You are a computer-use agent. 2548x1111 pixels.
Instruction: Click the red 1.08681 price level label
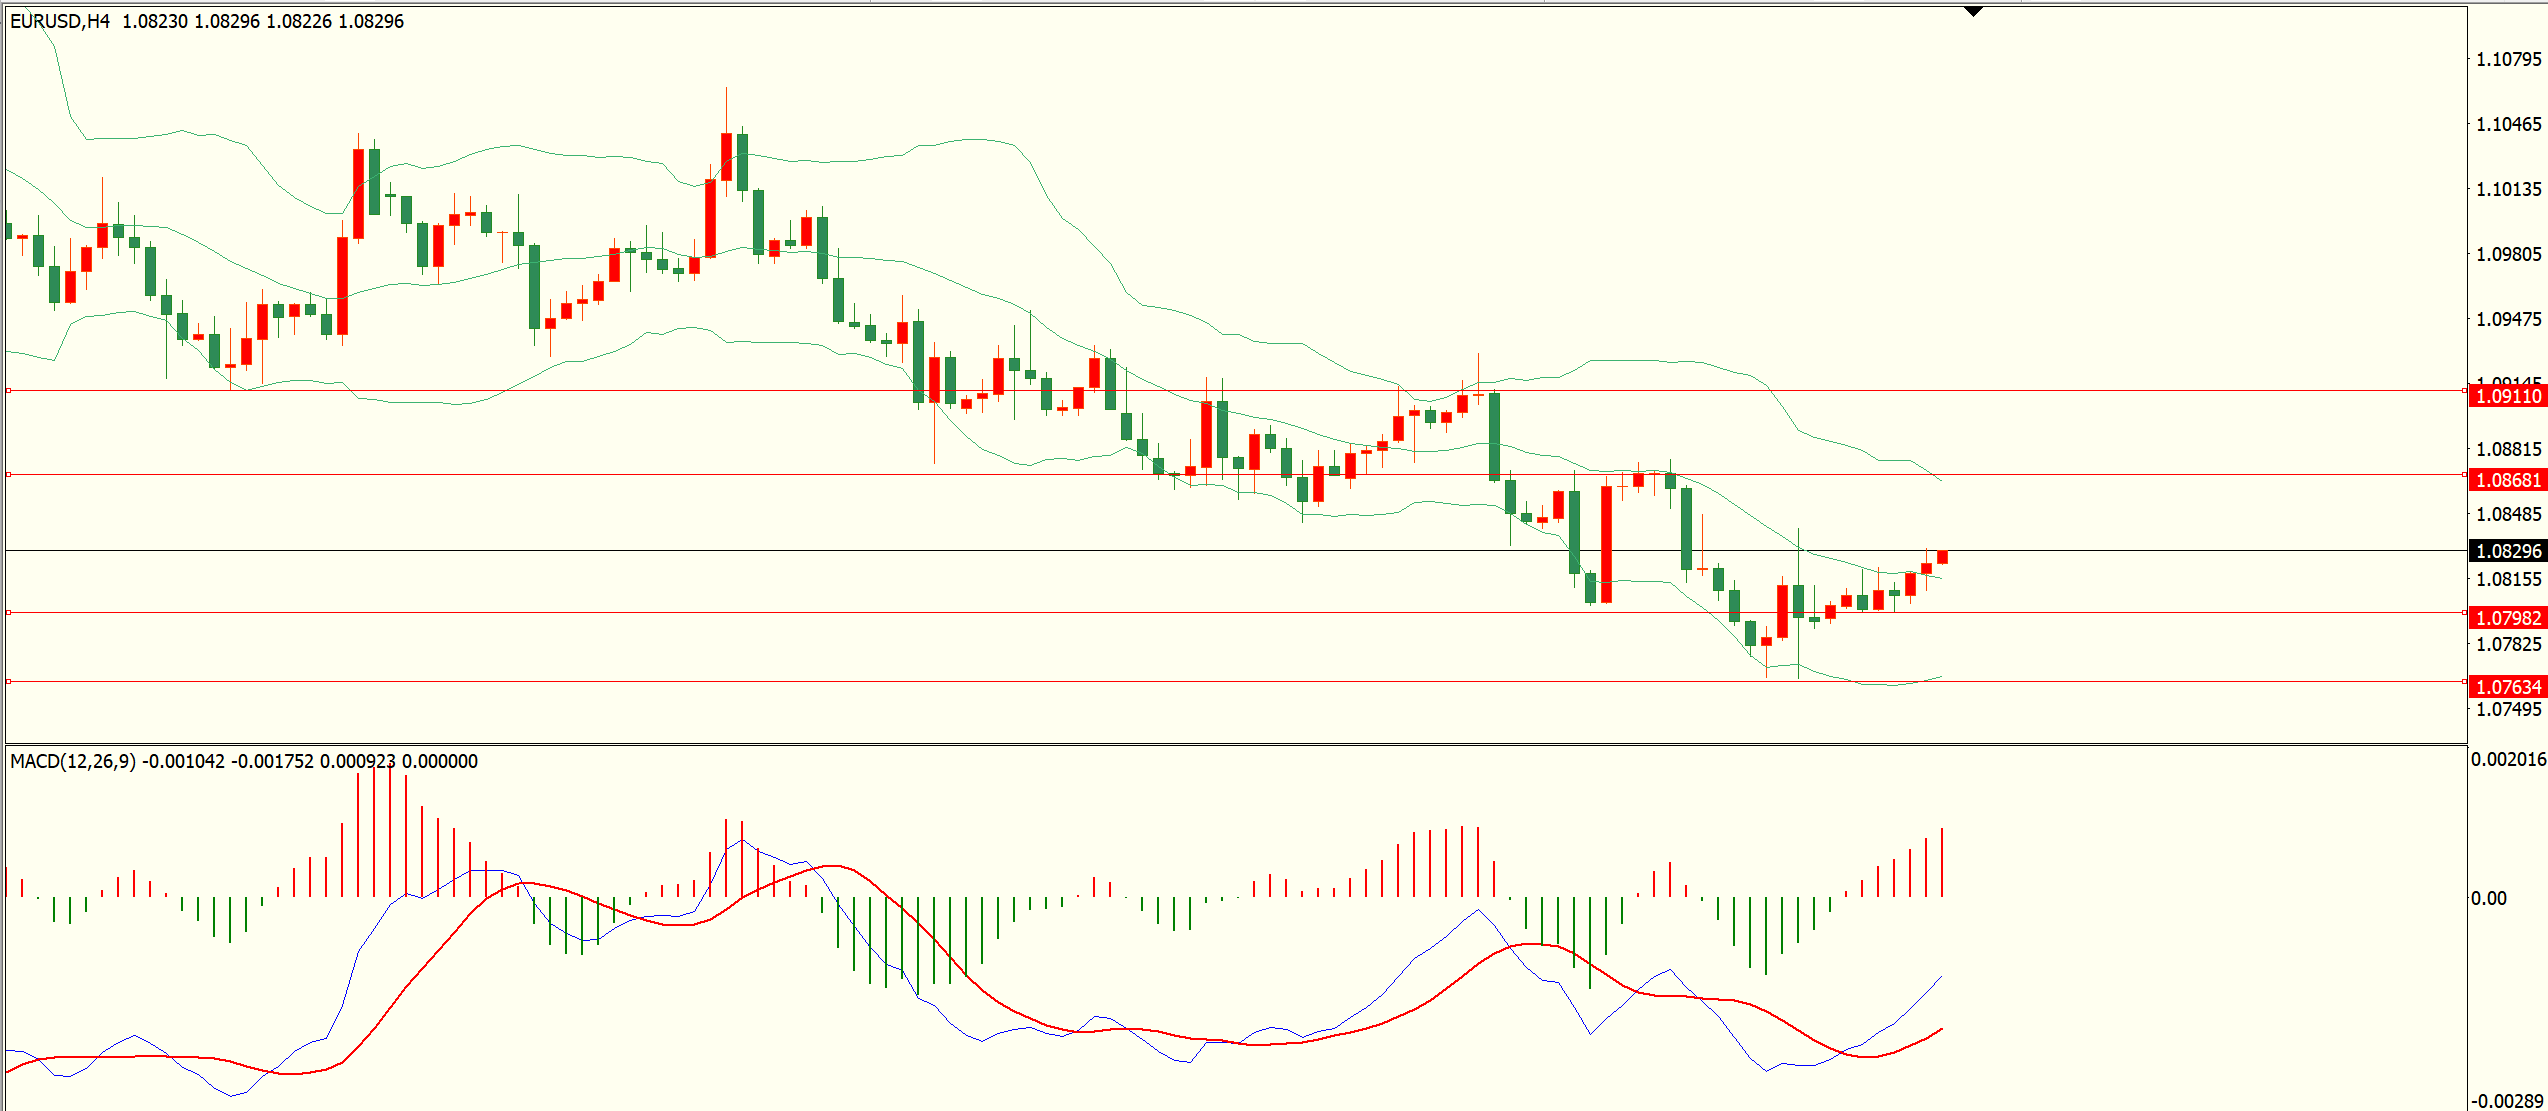pyautogui.click(x=2507, y=480)
